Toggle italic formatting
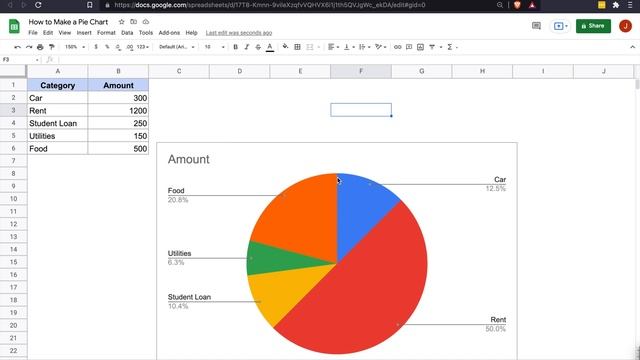640x360 pixels. click(247, 47)
